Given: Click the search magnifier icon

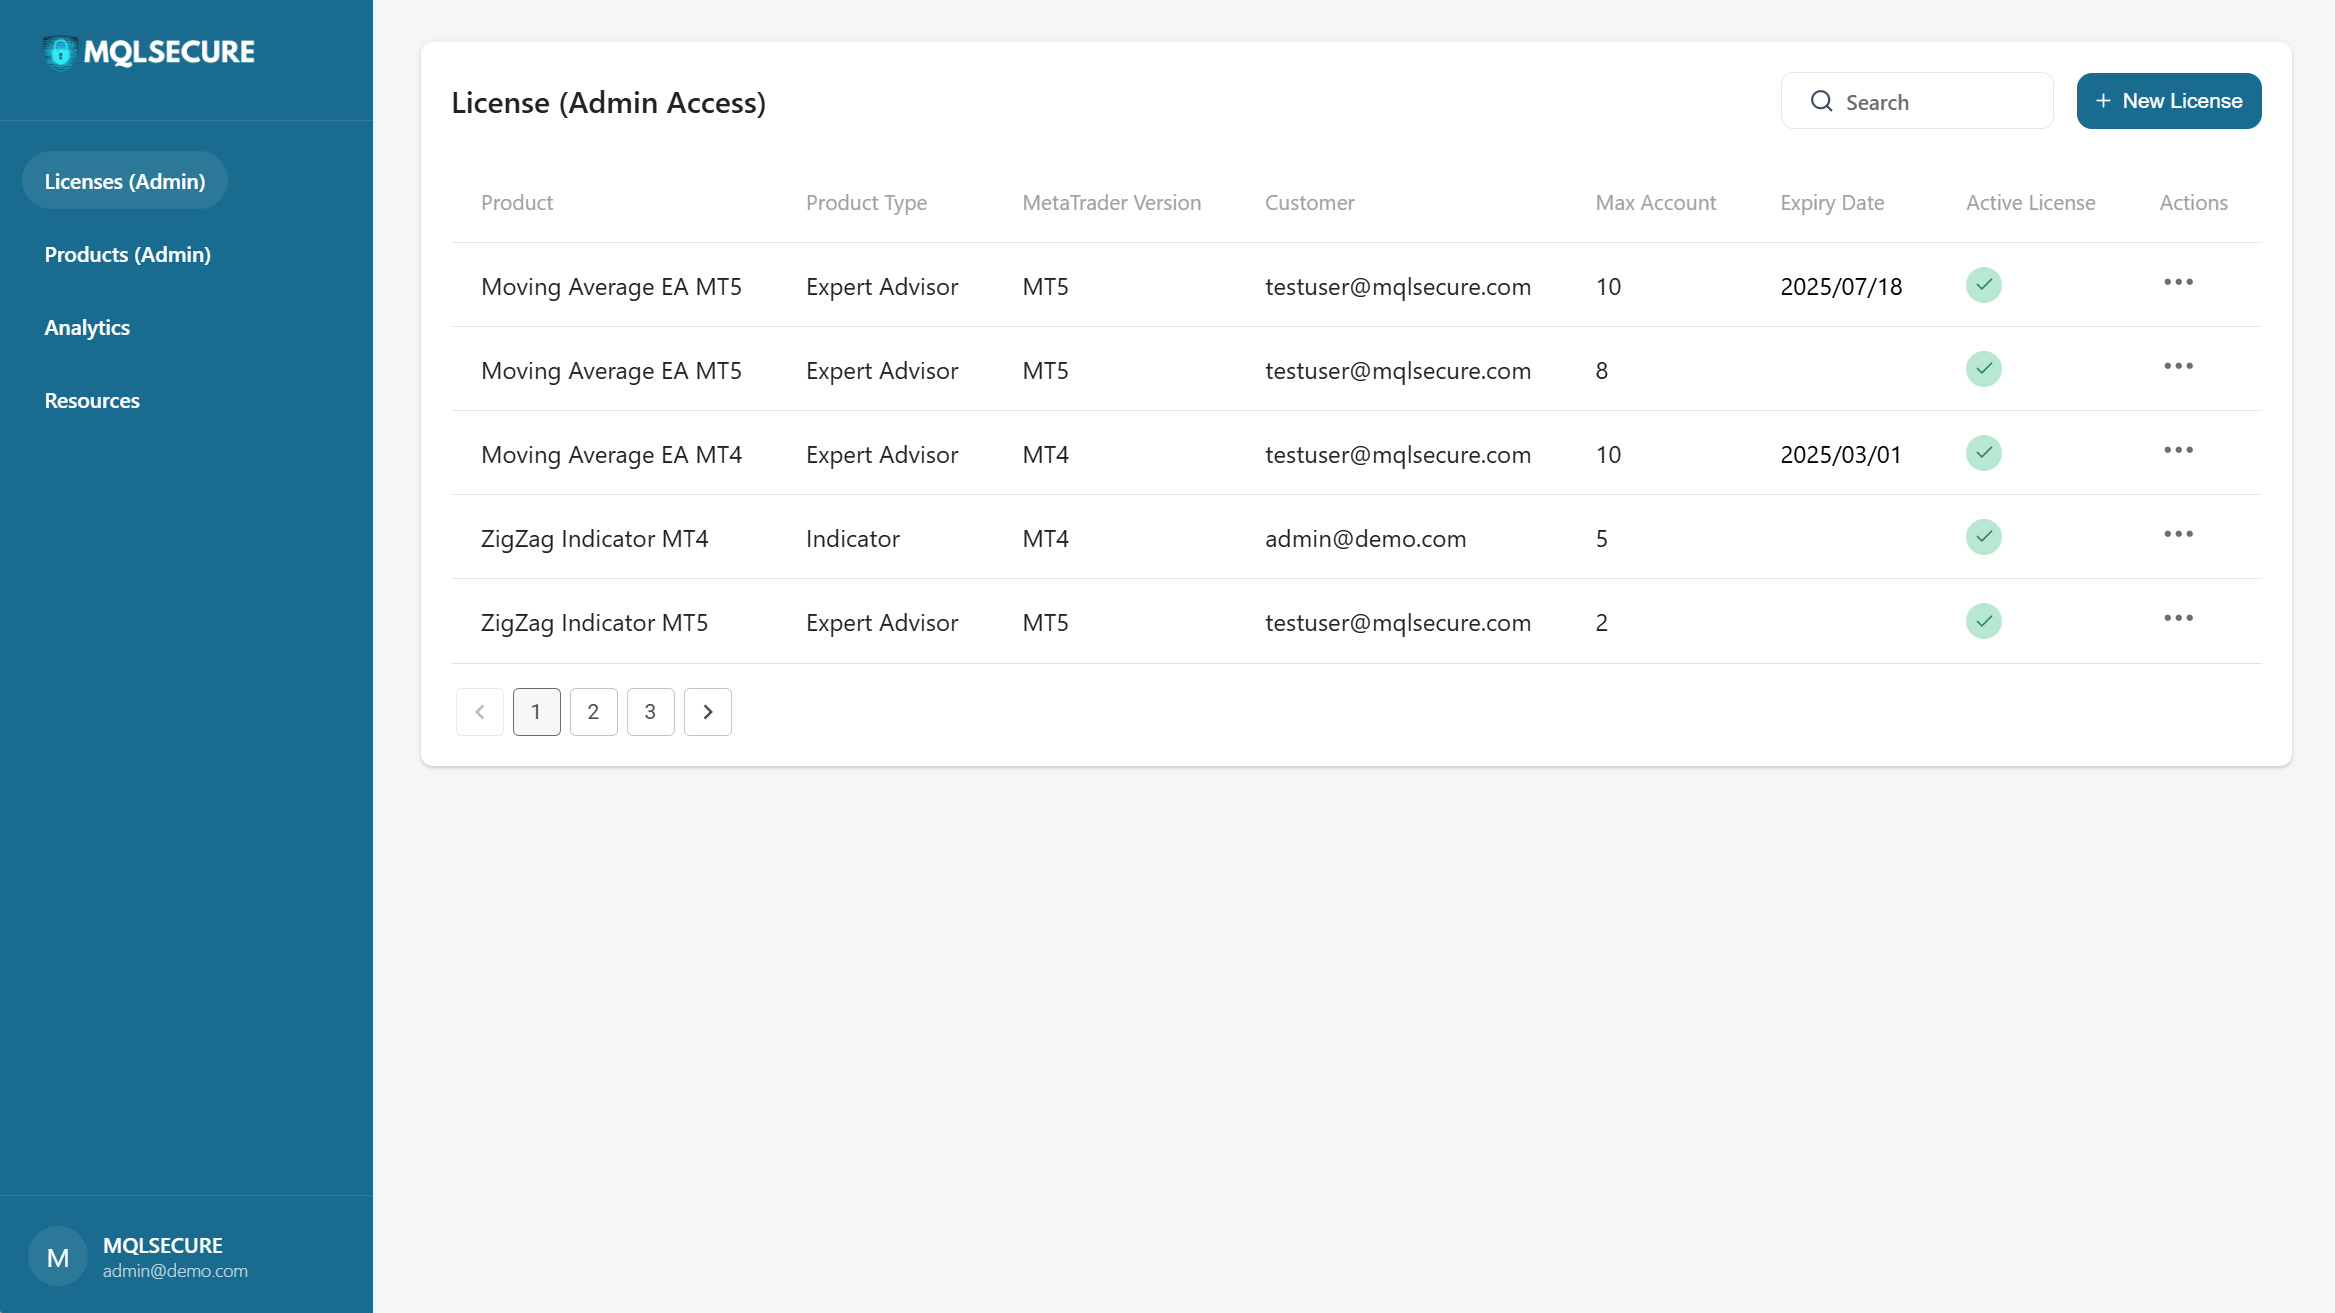Looking at the screenshot, I should pos(1821,101).
